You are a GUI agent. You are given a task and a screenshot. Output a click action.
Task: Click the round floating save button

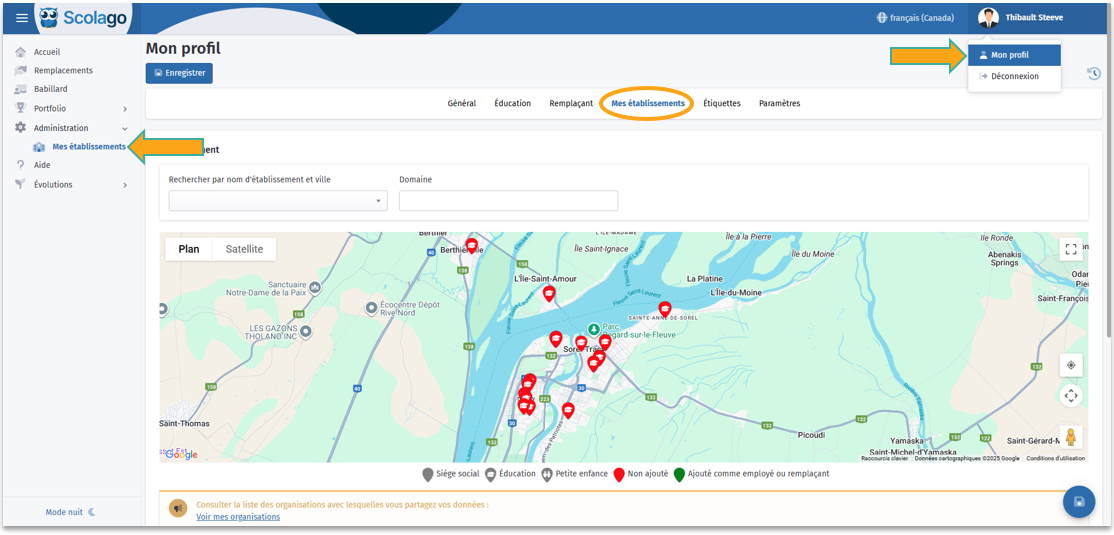pyautogui.click(x=1079, y=502)
